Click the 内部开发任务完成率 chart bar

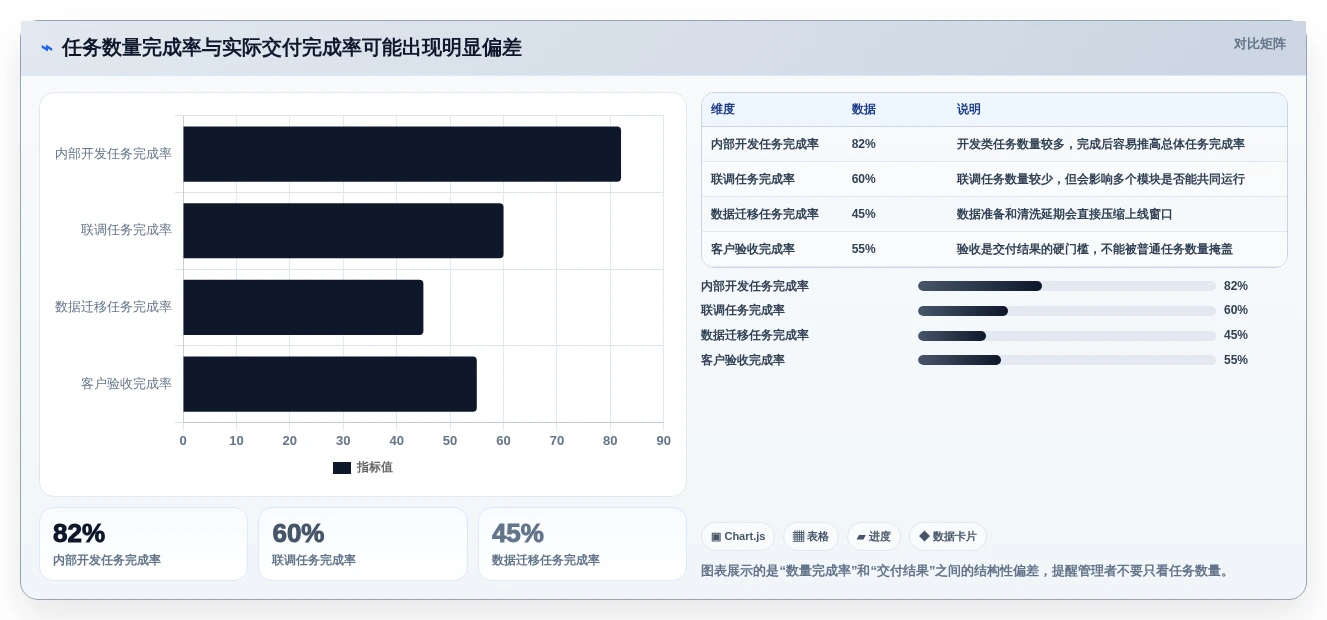pyautogui.click(x=402, y=154)
